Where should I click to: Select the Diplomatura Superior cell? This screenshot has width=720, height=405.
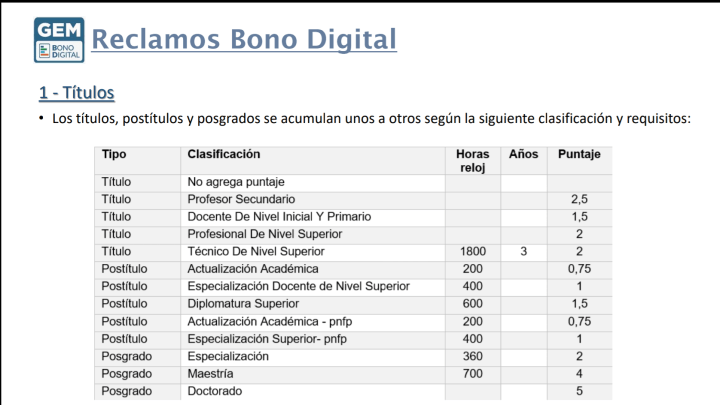pos(243,304)
